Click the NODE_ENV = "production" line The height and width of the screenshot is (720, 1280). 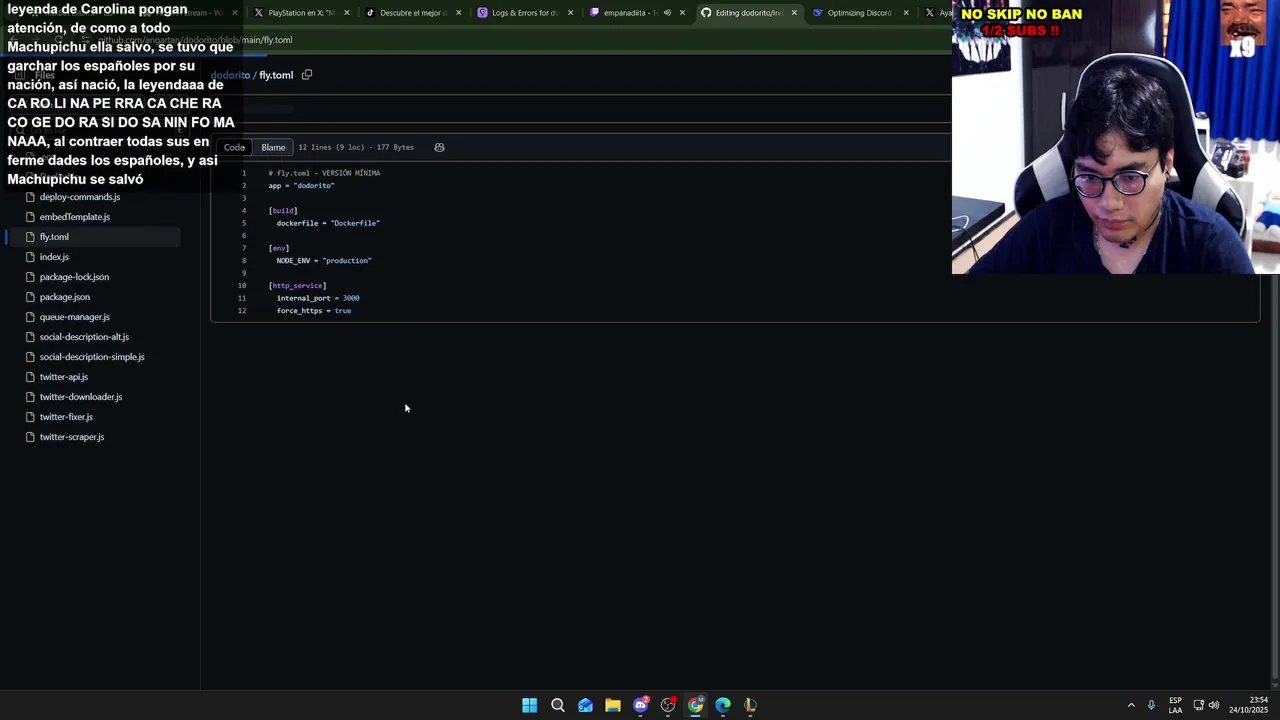coord(324,261)
